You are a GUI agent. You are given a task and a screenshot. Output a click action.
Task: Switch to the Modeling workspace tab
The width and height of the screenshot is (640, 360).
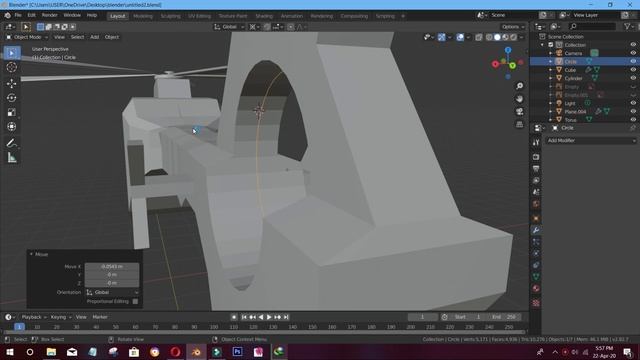tap(143, 16)
